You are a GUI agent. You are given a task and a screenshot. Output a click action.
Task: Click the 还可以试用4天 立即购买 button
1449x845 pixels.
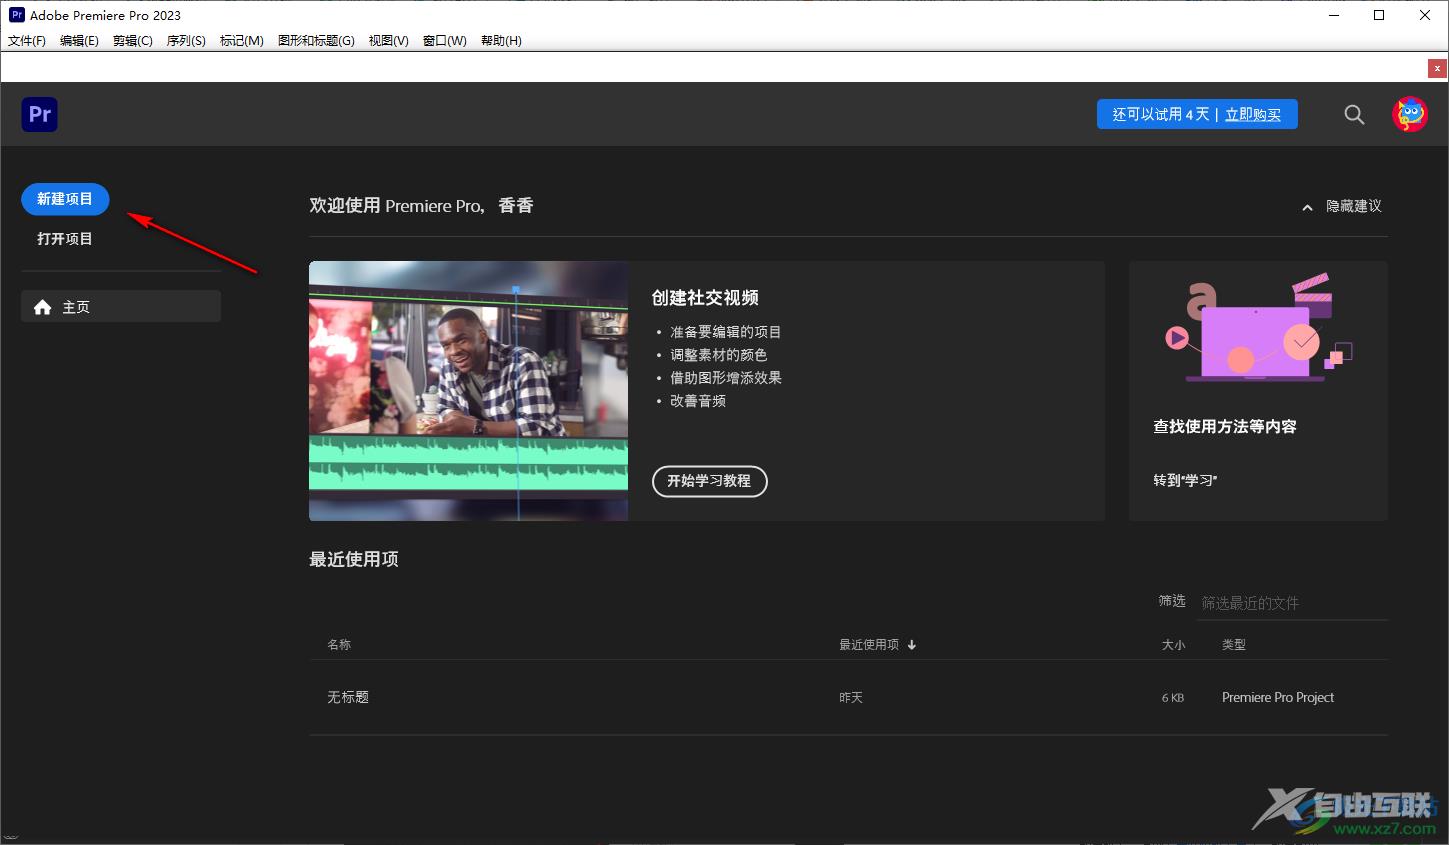[1197, 114]
